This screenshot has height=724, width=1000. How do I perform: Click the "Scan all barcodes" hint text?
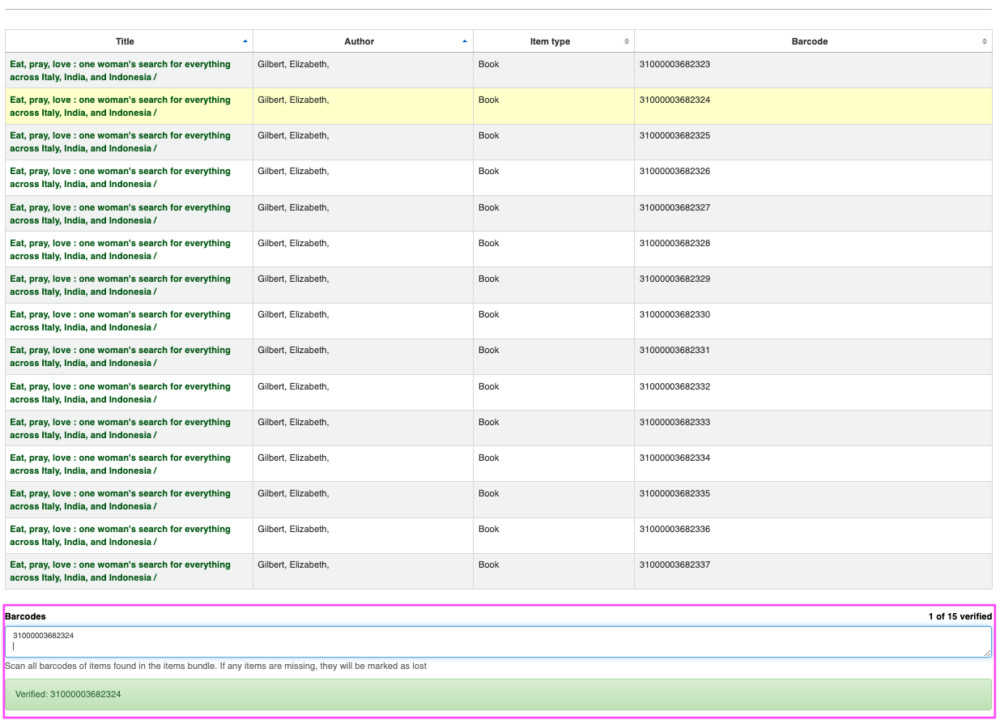click(x=216, y=667)
